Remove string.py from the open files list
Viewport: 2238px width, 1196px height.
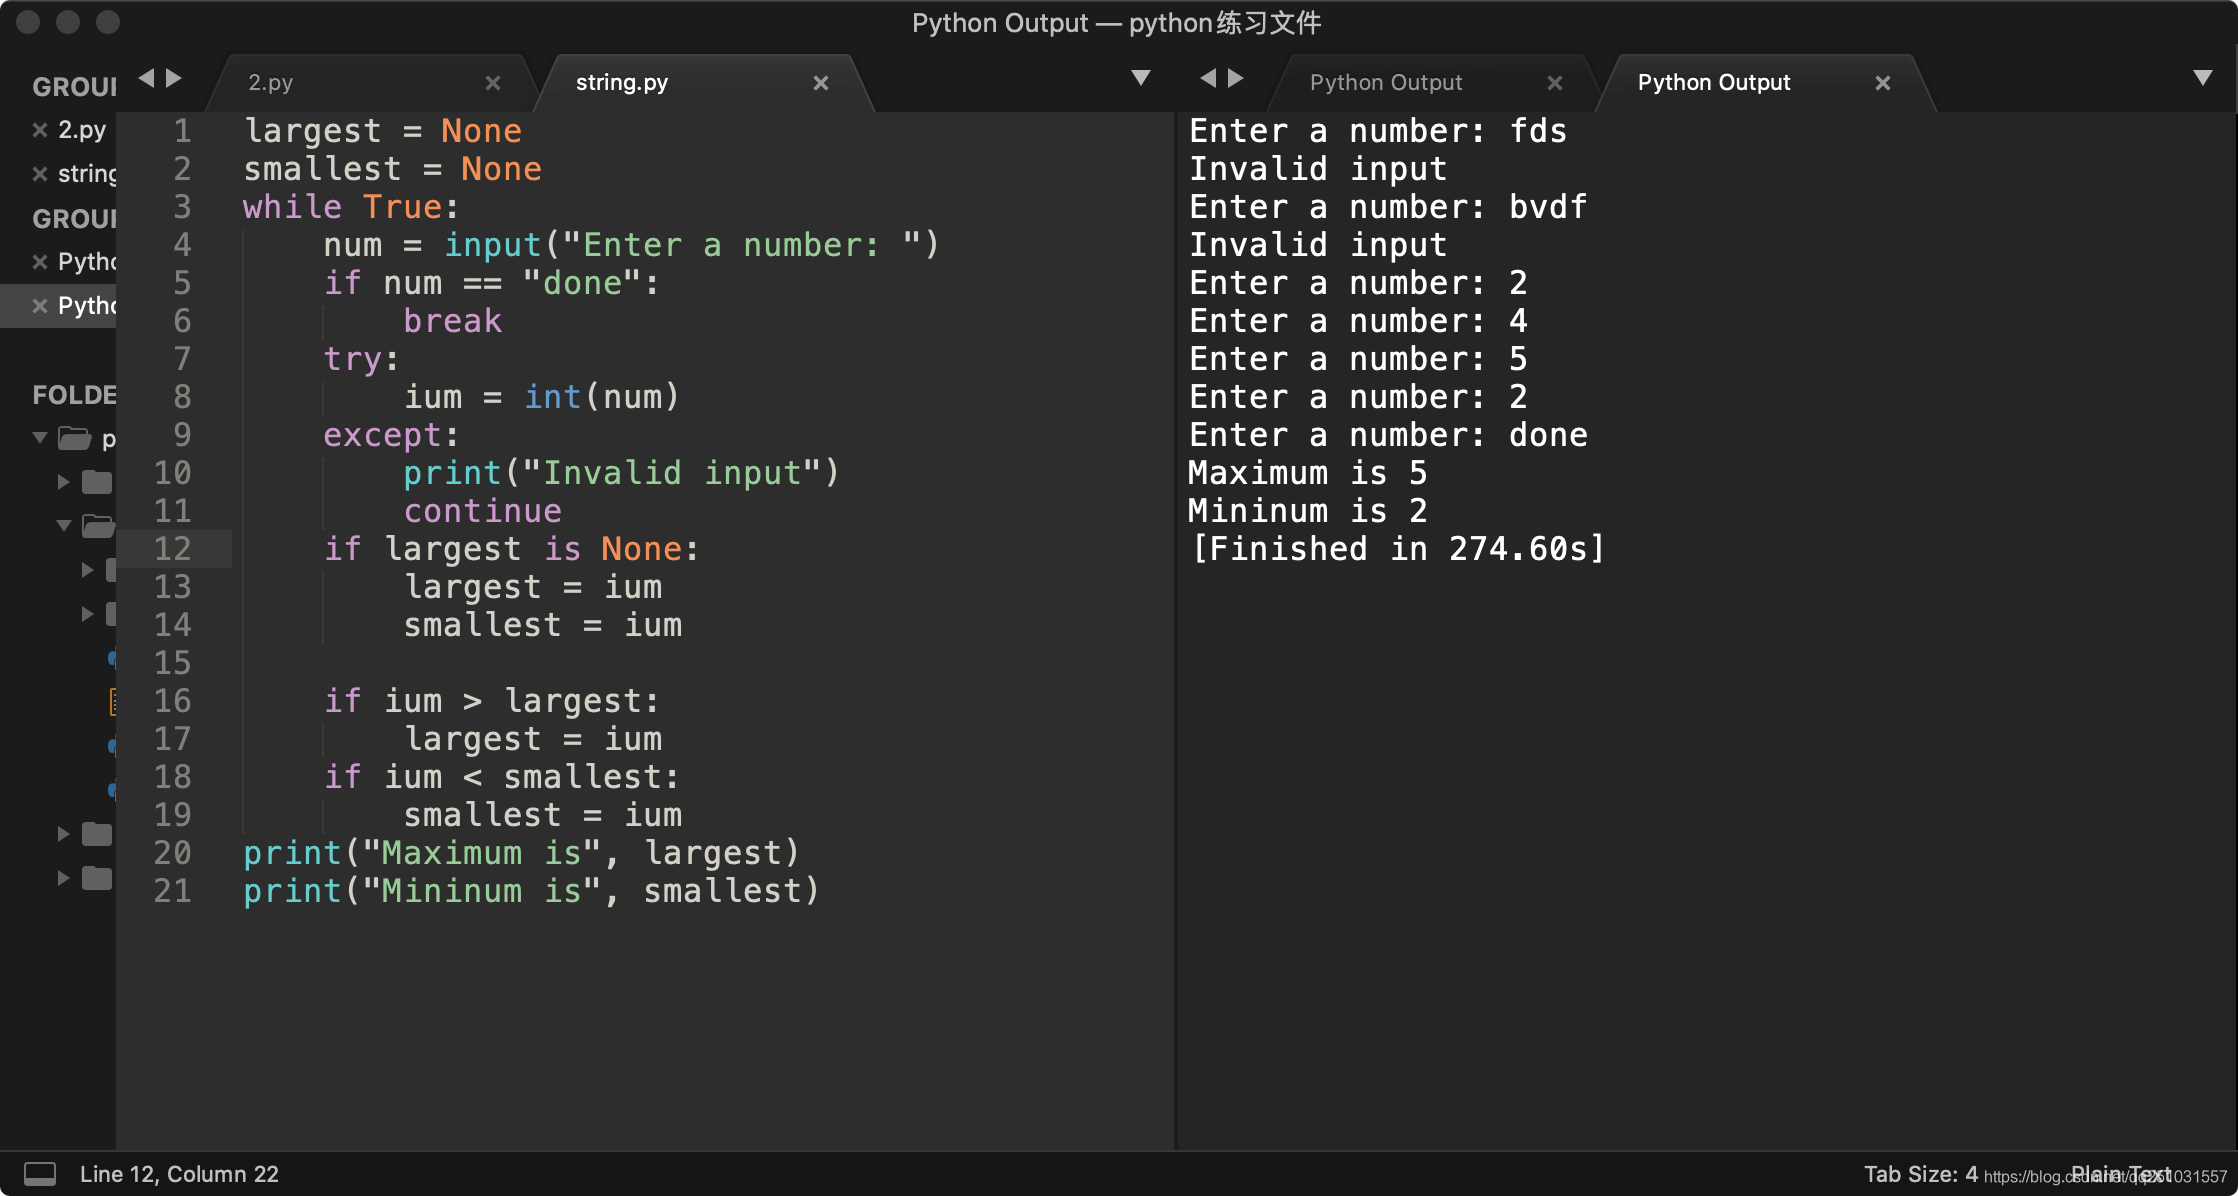pos(40,172)
